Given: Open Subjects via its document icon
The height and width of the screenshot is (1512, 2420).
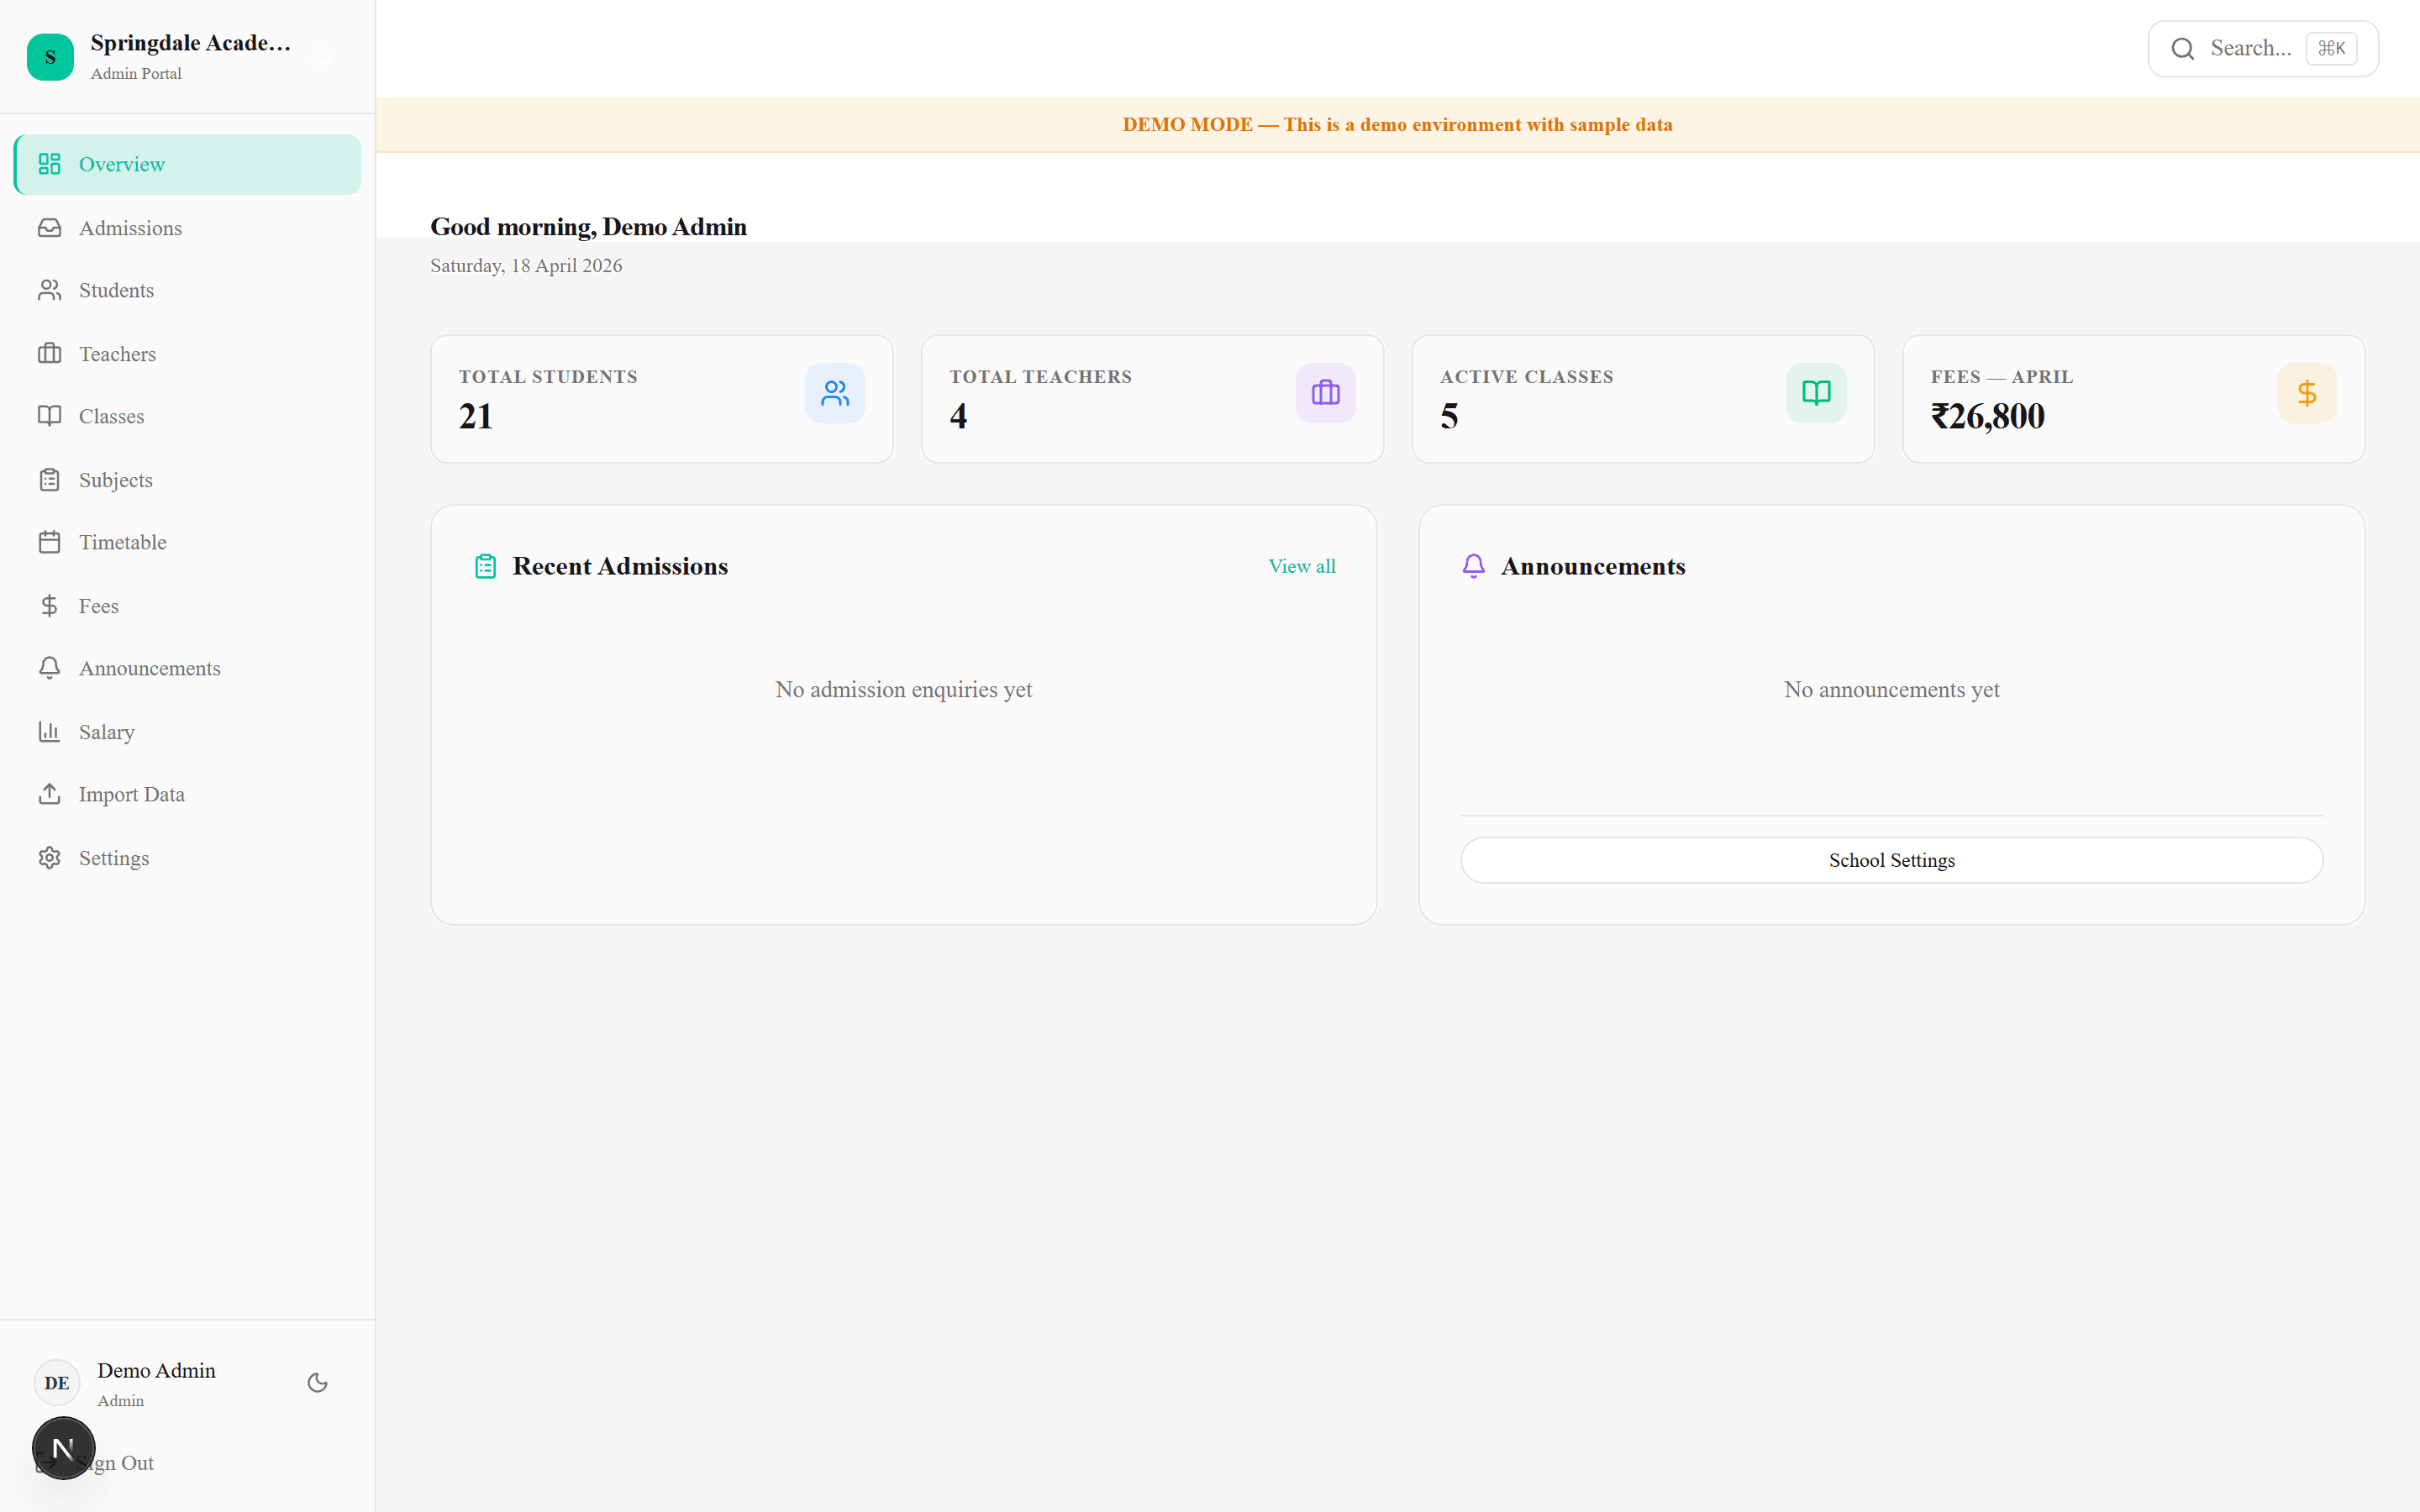Looking at the screenshot, I should point(50,479).
